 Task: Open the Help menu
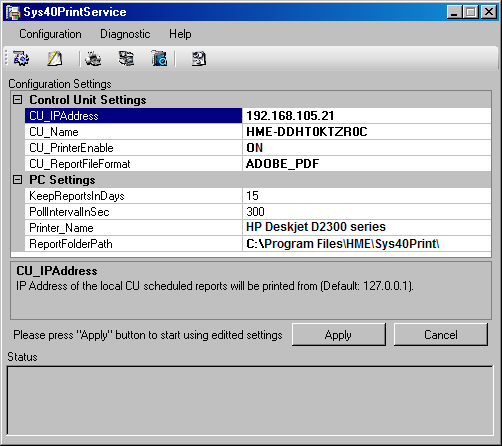pos(180,34)
